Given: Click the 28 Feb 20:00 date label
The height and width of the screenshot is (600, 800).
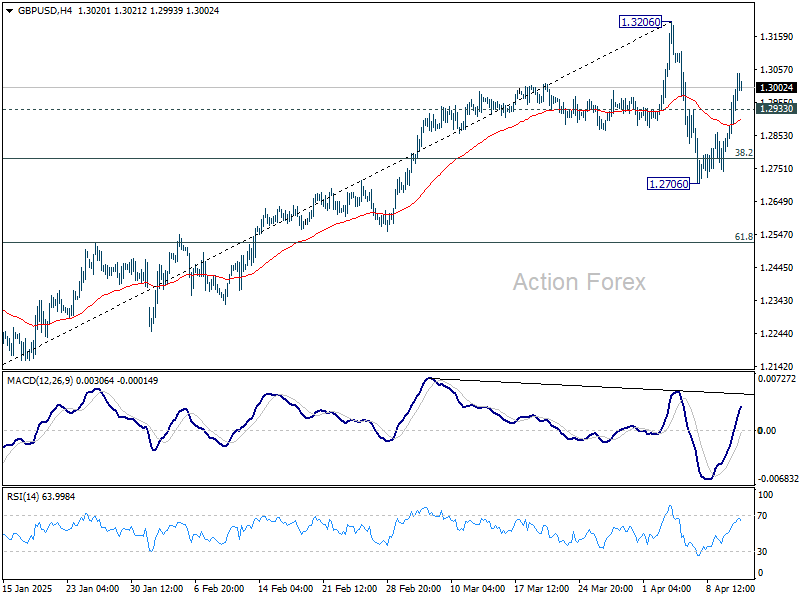Looking at the screenshot, I should click(x=414, y=589).
